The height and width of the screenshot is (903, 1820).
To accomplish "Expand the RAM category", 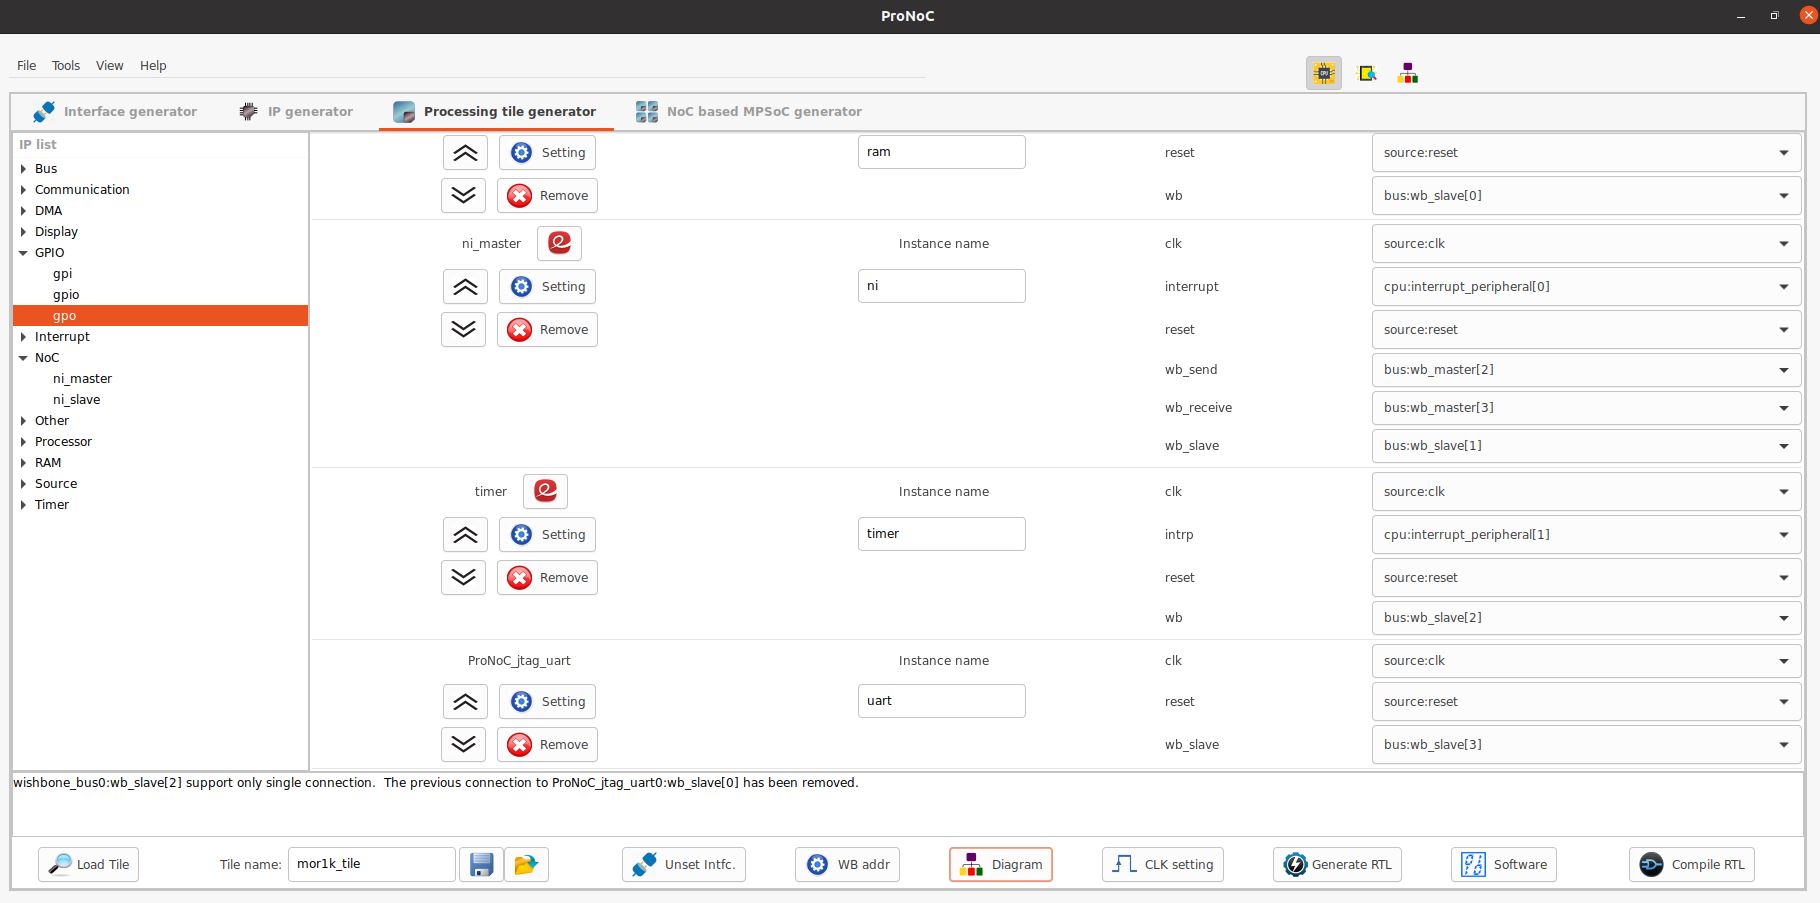I will click(23, 463).
